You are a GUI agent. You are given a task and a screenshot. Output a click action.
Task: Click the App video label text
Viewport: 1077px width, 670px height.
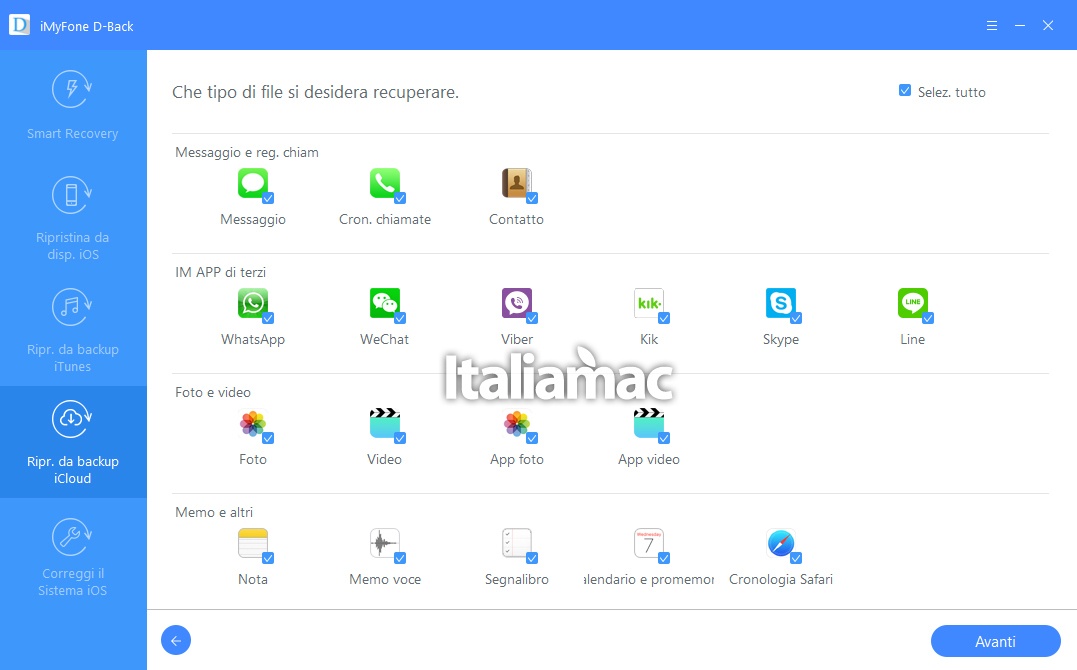648,460
